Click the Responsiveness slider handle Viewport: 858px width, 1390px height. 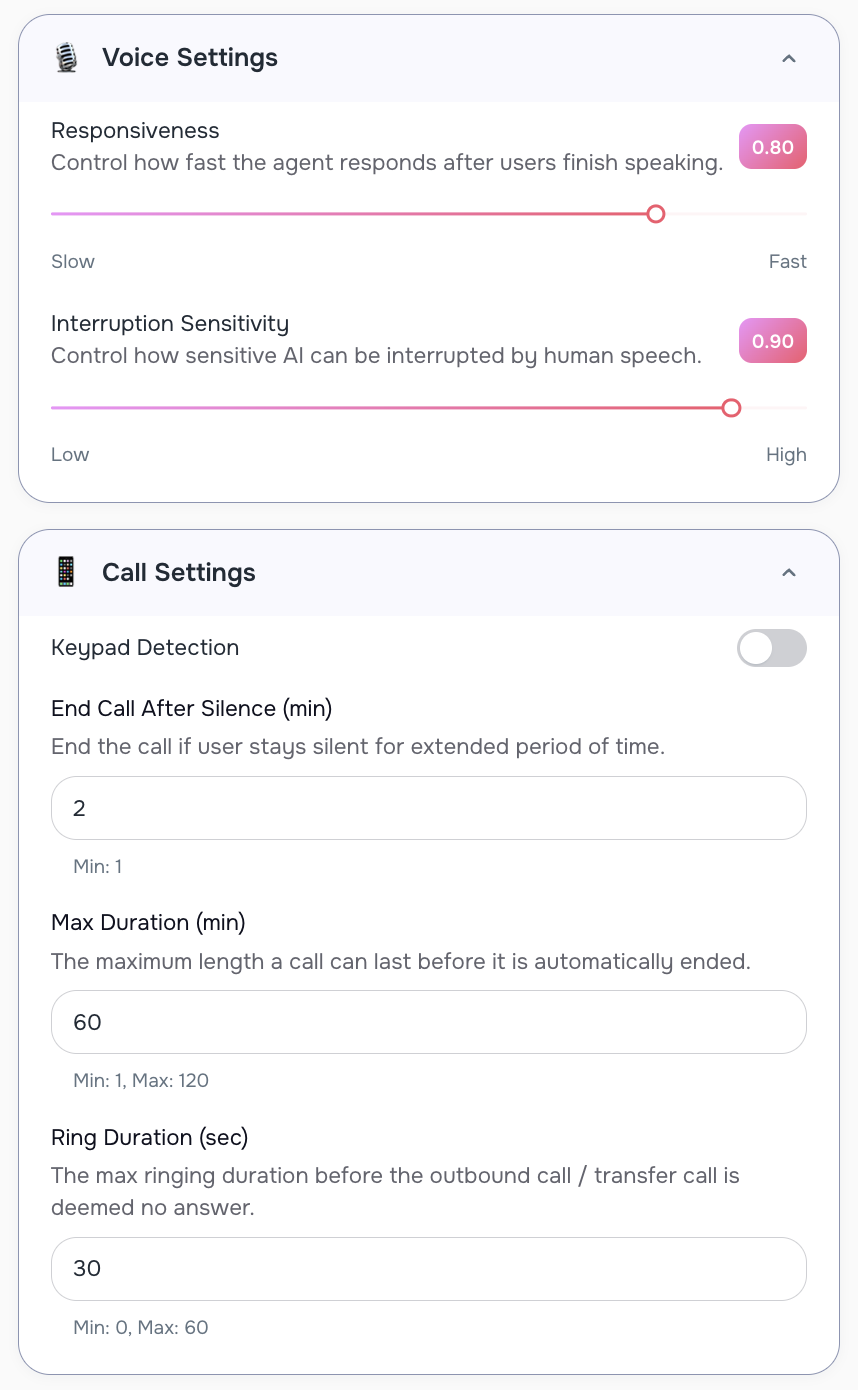(656, 213)
